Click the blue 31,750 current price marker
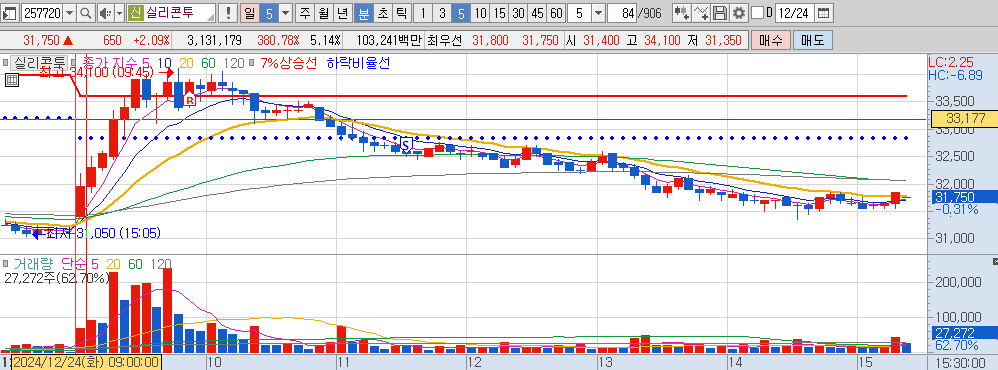The image size is (998, 370). pyautogui.click(x=965, y=197)
